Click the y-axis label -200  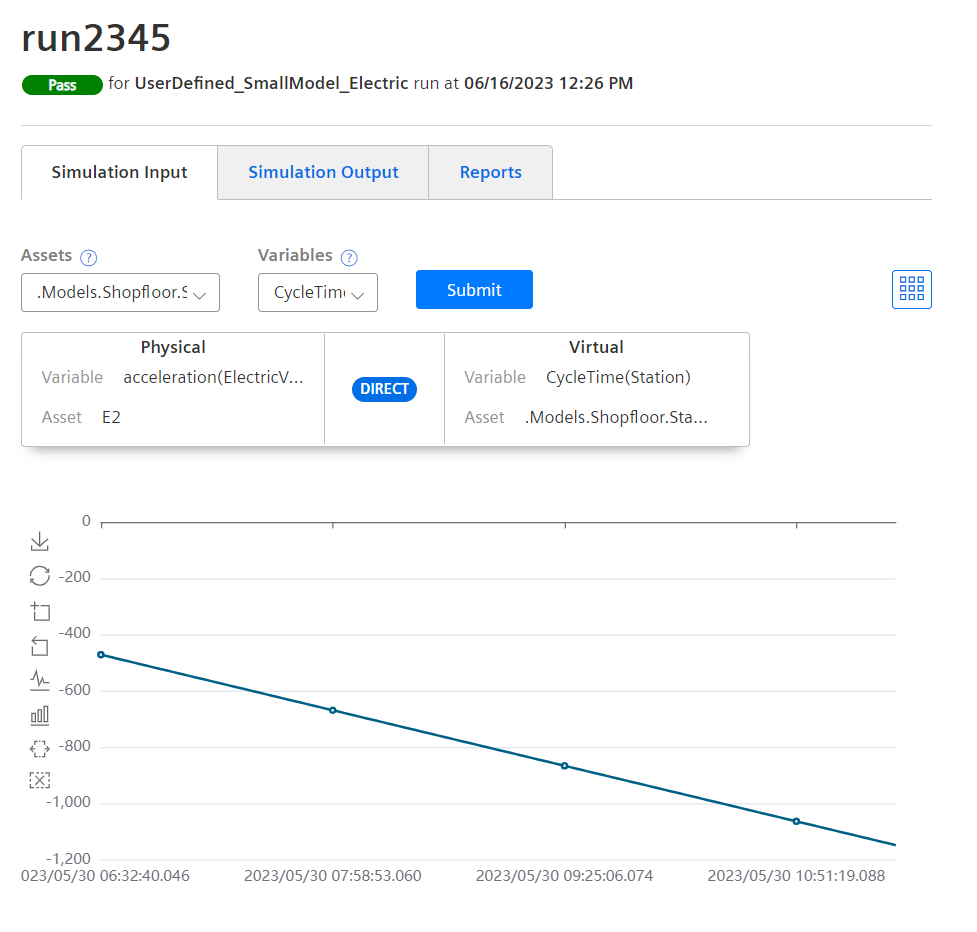75,577
